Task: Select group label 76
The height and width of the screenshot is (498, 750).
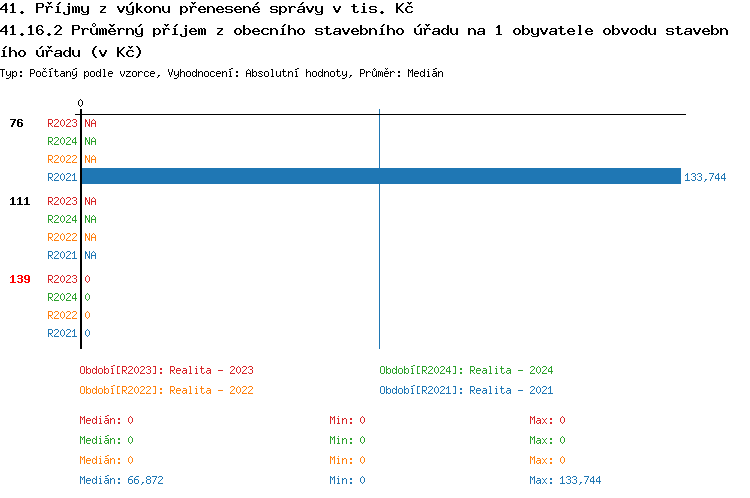Action: (17, 123)
